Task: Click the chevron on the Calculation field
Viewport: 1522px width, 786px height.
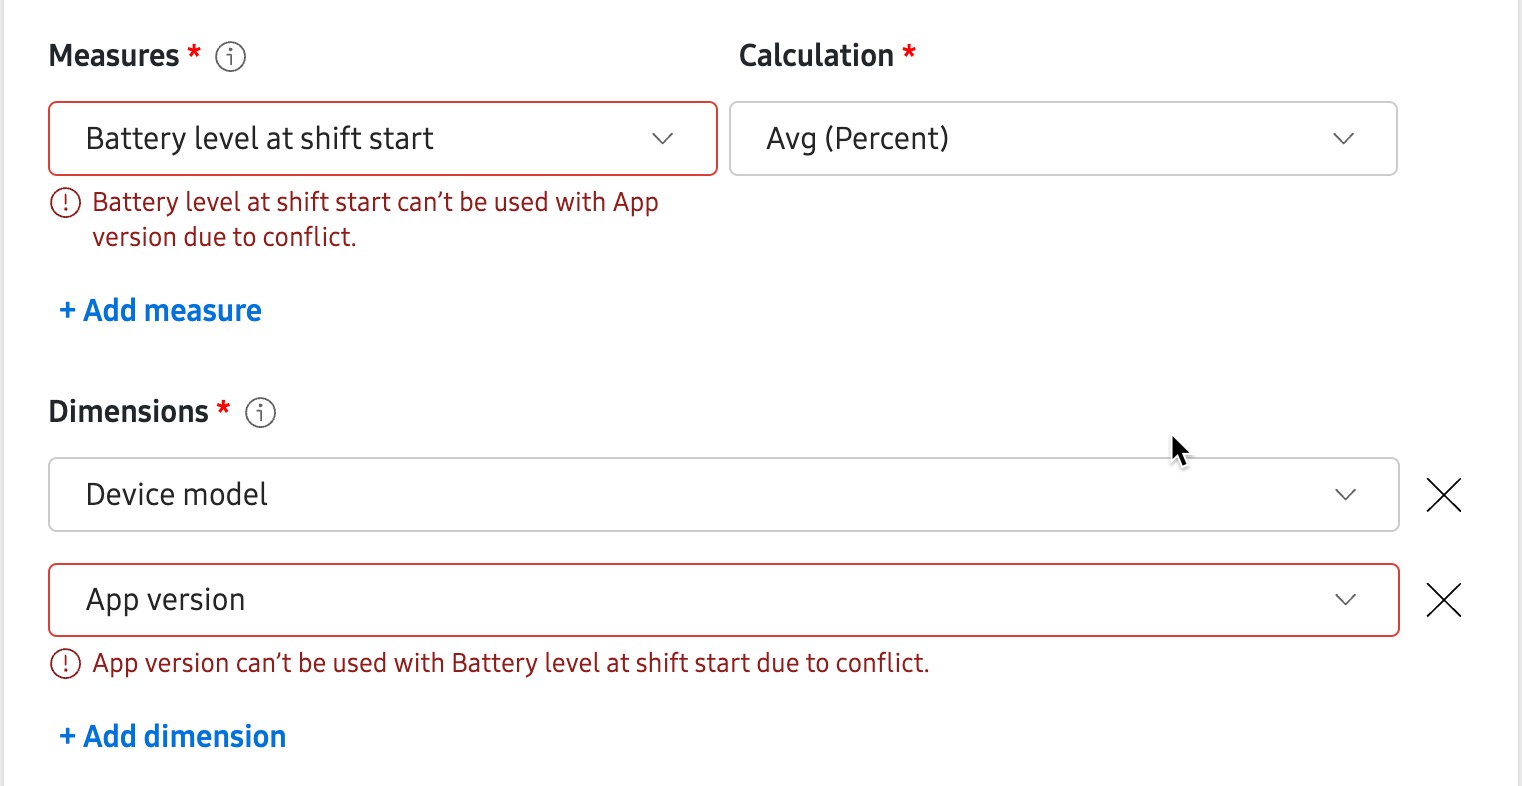Action: (x=1344, y=139)
